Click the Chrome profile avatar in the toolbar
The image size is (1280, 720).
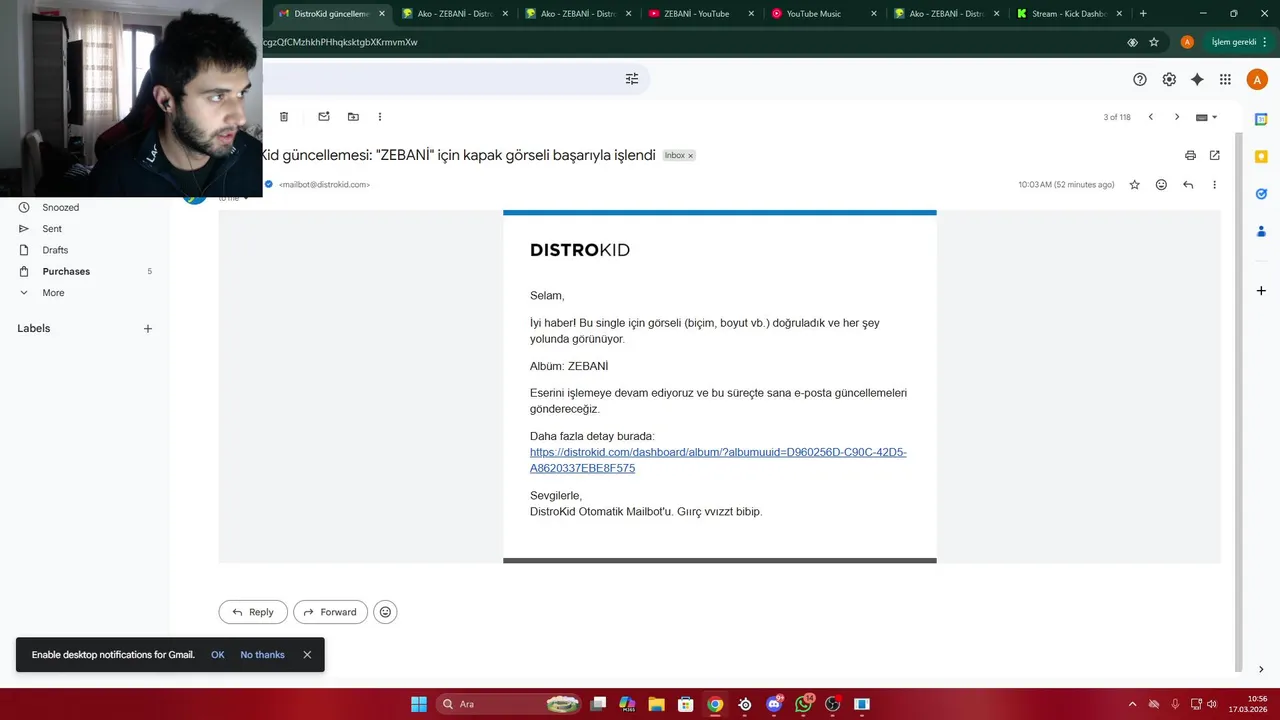pyautogui.click(x=1187, y=42)
